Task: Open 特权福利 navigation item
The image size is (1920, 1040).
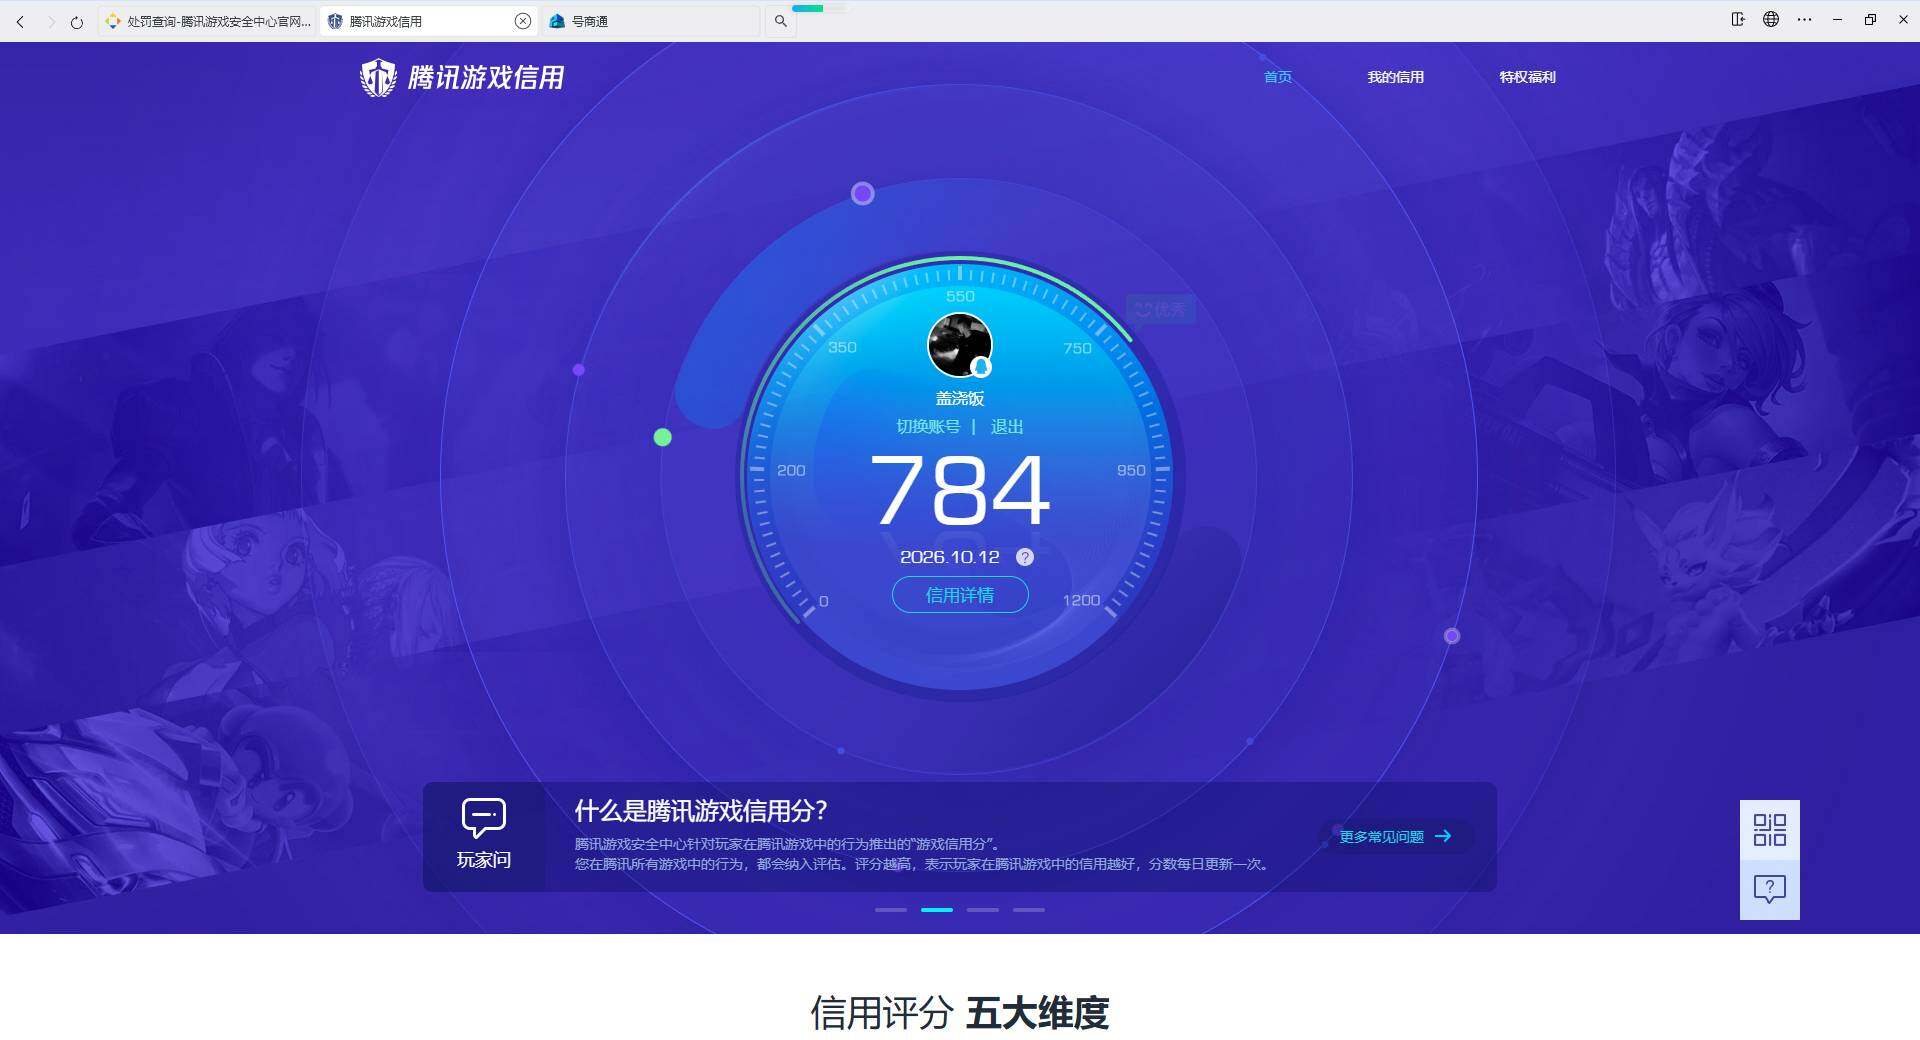Action: (x=1527, y=77)
